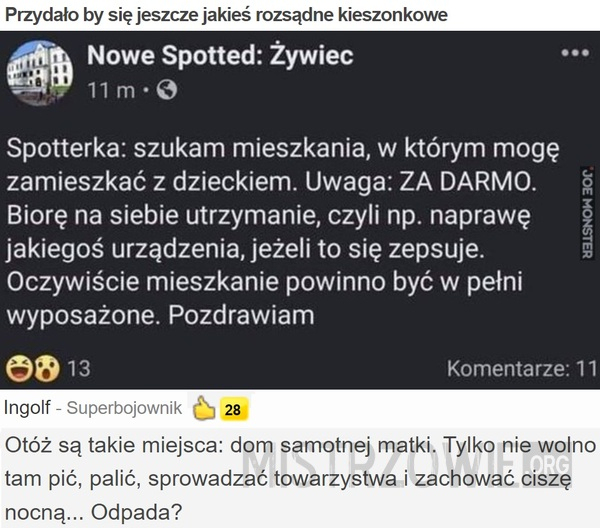
Task: Open Ingolf user profile
Action: [x=27, y=407]
